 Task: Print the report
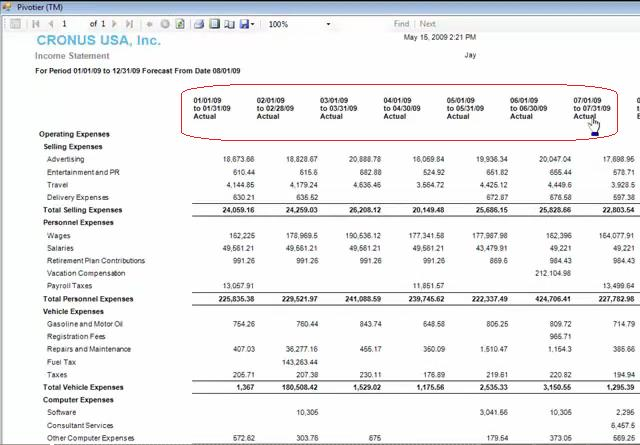pyautogui.click(x=199, y=24)
